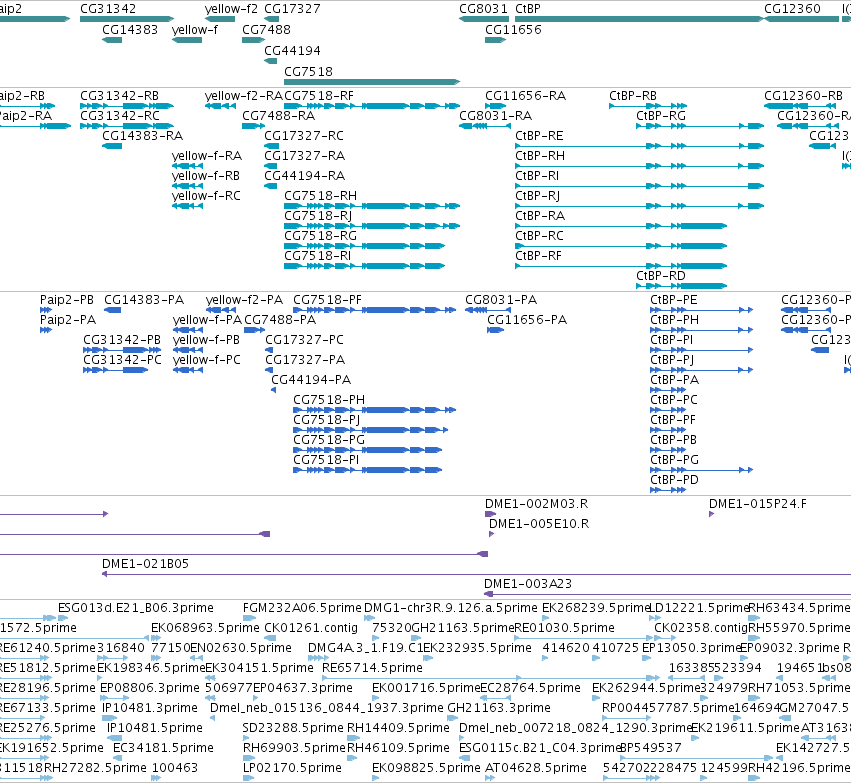
Task: Click protein yellow-f2-PA
Action: tap(244, 300)
